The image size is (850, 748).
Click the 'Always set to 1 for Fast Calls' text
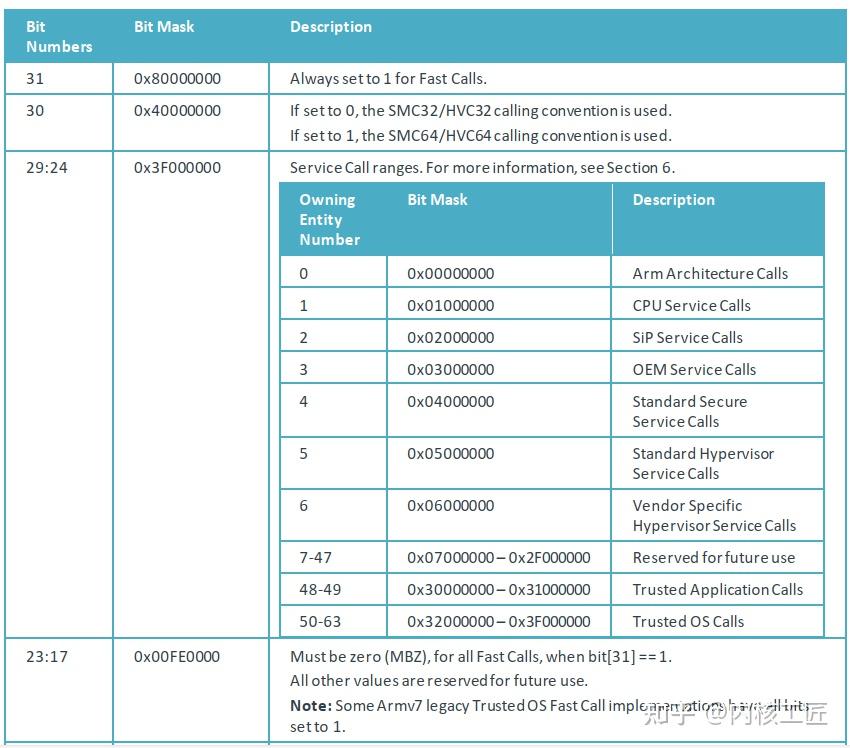(388, 79)
